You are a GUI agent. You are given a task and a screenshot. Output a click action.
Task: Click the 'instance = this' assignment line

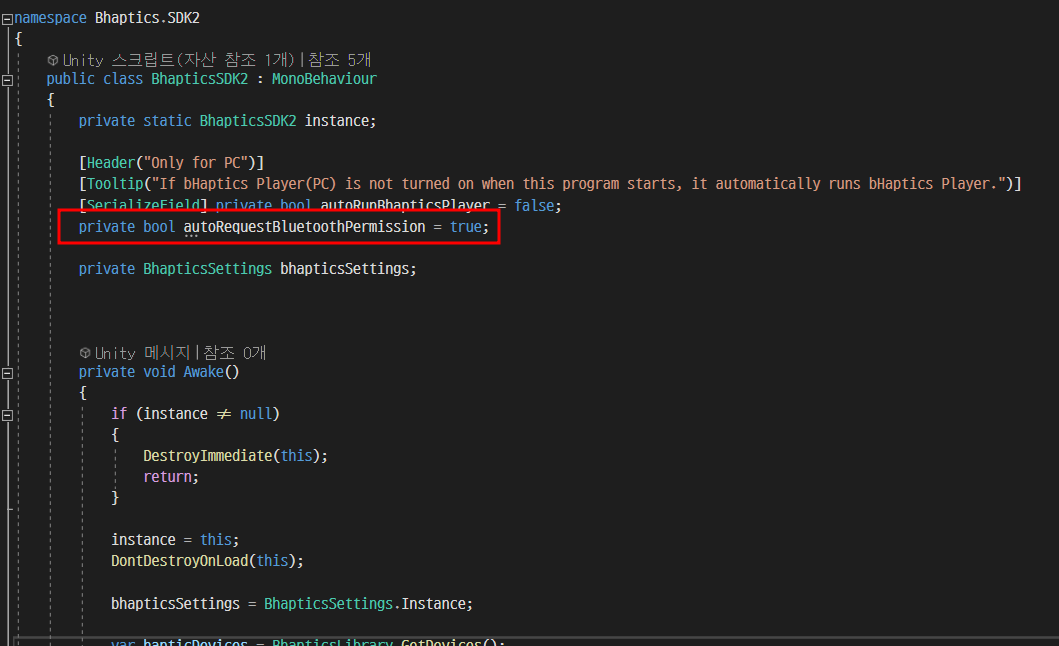pyautogui.click(x=175, y=539)
